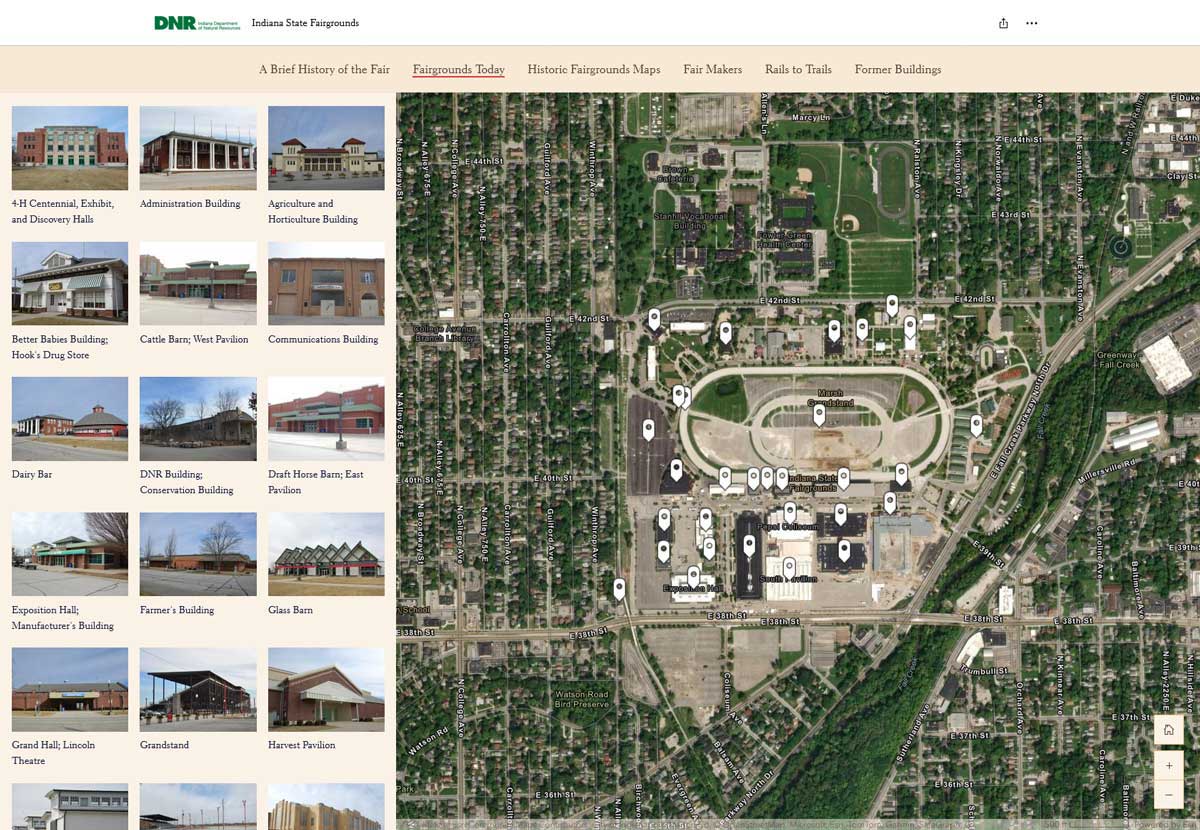Open the ellipsis more-options icon
Image resolution: width=1200 pixels, height=830 pixels.
point(1031,22)
